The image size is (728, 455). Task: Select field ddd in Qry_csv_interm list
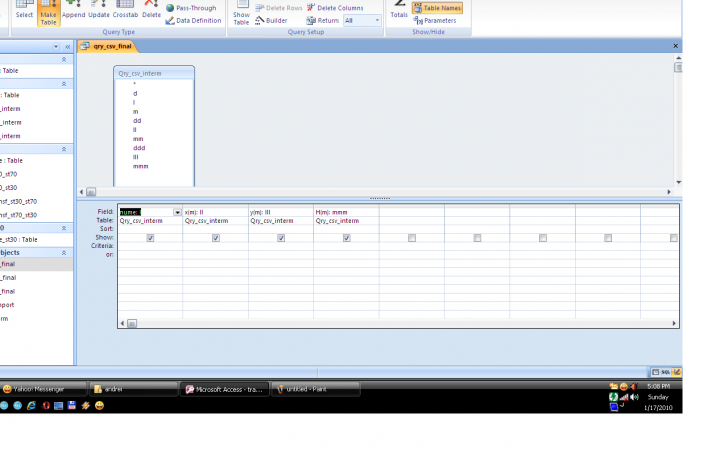point(139,148)
